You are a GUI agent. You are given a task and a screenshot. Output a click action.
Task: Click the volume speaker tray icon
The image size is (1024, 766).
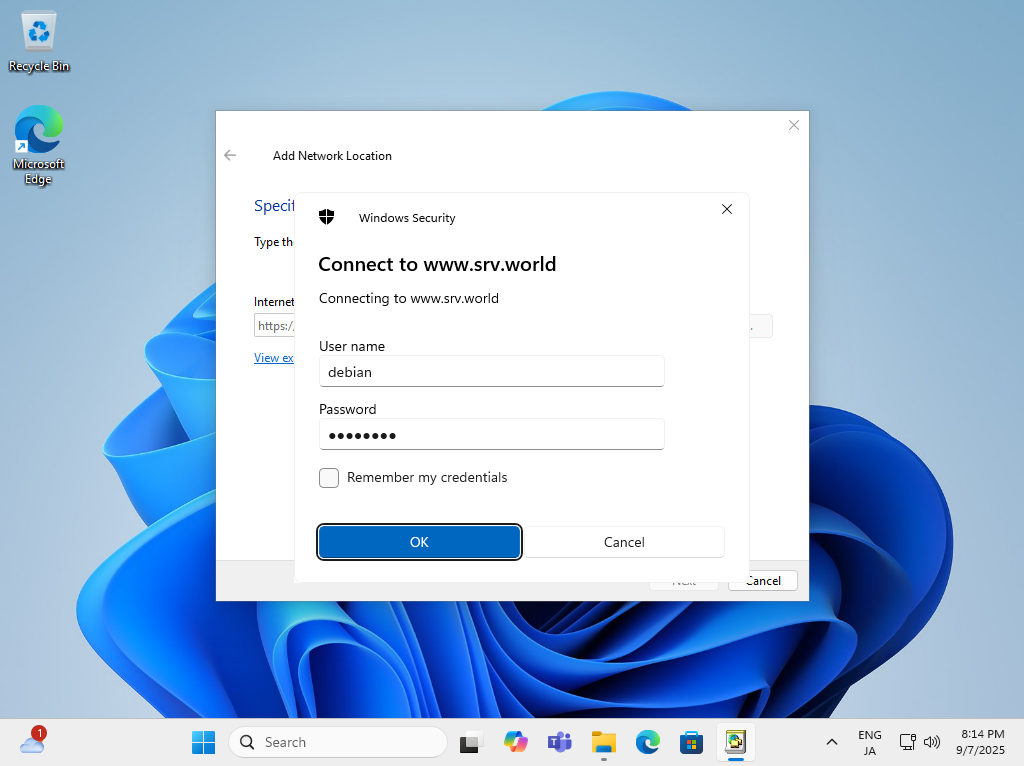click(x=932, y=742)
